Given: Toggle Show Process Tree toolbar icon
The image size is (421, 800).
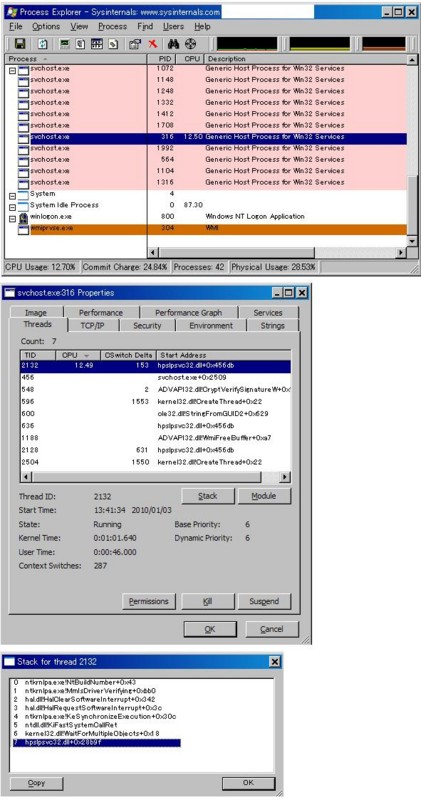Looking at the screenshot, I should click(x=80, y=44).
